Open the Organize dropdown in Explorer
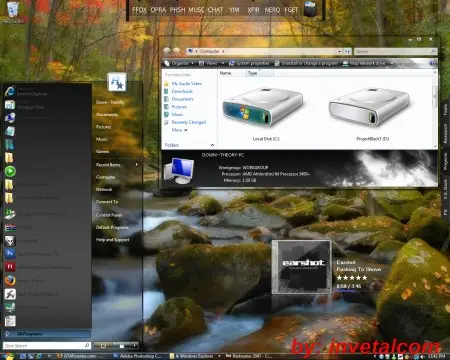The width and height of the screenshot is (450, 360). pos(179,63)
